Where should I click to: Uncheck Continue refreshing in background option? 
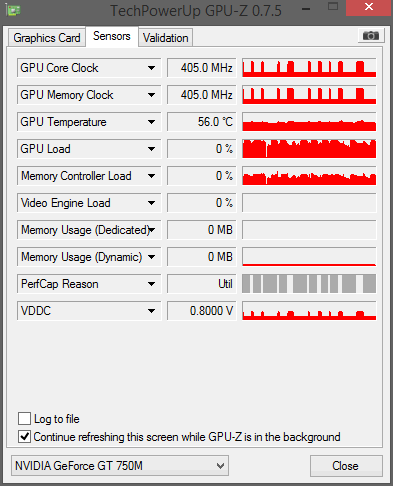[x=24, y=436]
